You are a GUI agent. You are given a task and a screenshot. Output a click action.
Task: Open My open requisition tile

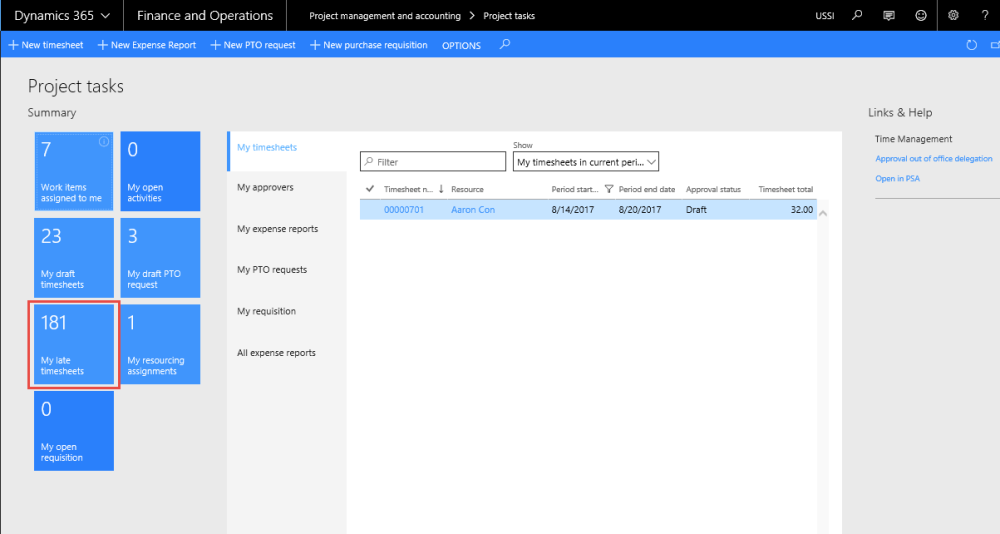[74, 431]
